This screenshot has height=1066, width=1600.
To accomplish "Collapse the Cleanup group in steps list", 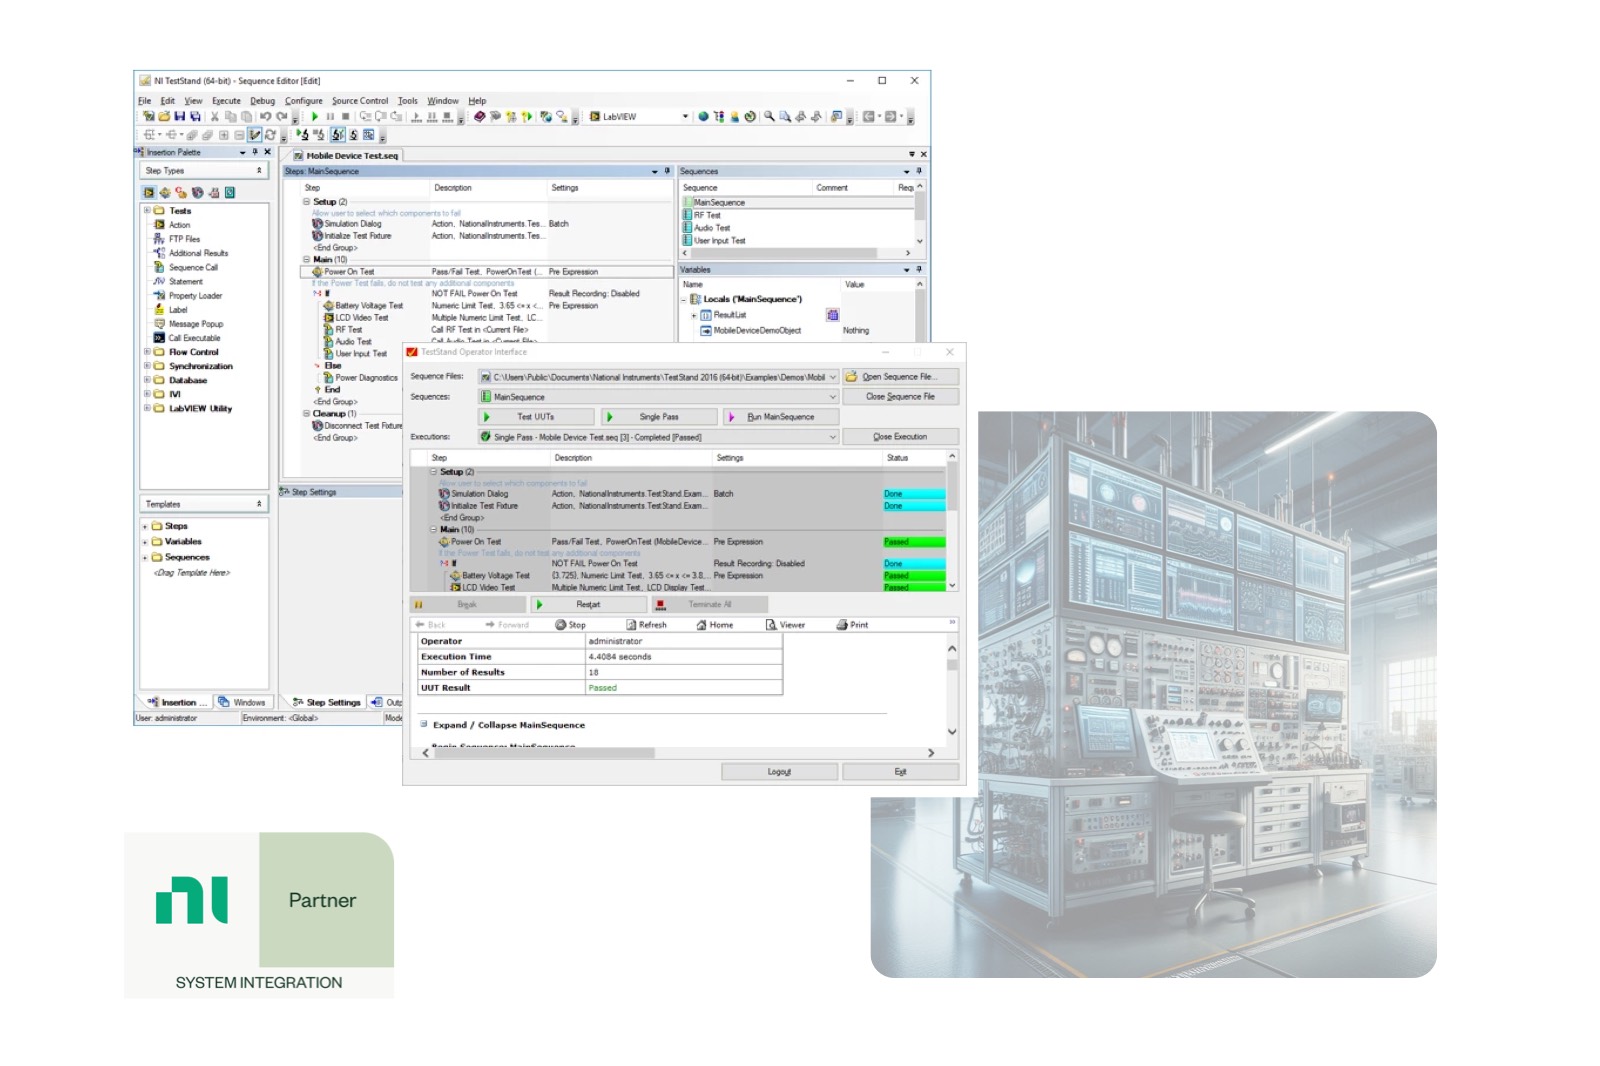I will click(x=307, y=413).
